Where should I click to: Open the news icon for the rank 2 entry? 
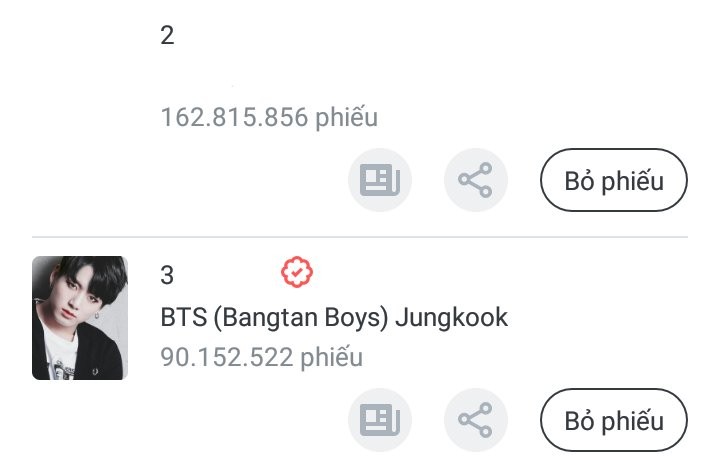(380, 180)
